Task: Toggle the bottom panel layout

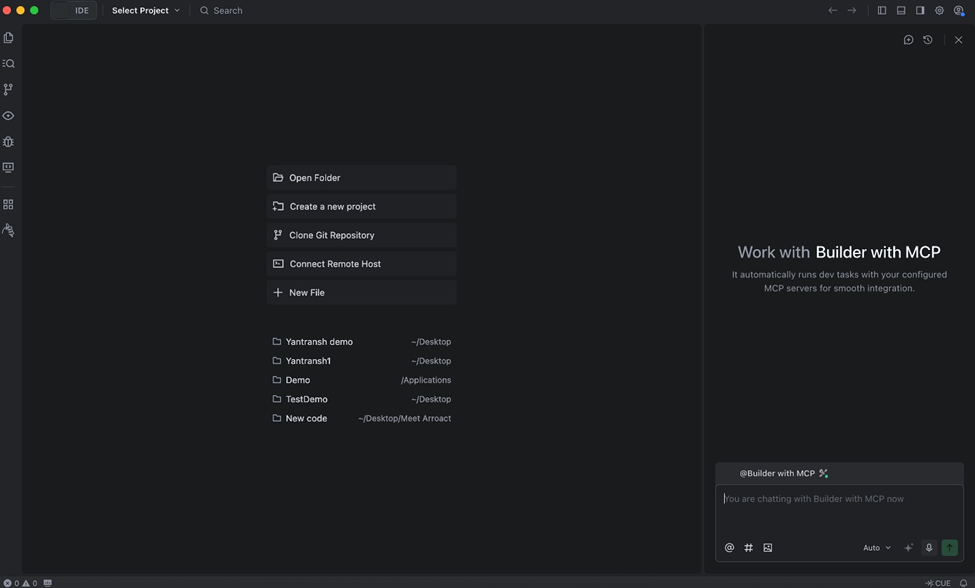Action: pos(901,11)
